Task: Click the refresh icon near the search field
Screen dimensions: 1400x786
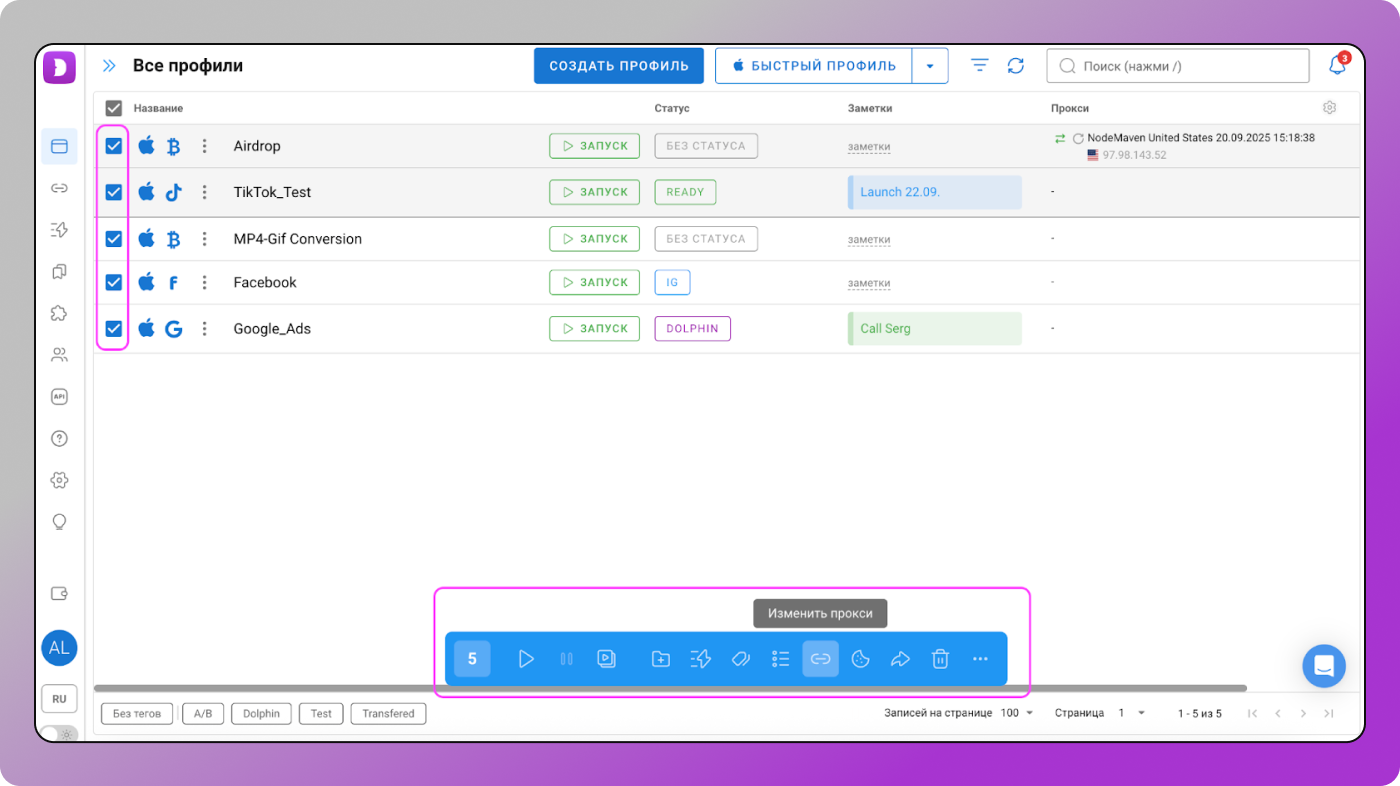Action: tap(1016, 66)
